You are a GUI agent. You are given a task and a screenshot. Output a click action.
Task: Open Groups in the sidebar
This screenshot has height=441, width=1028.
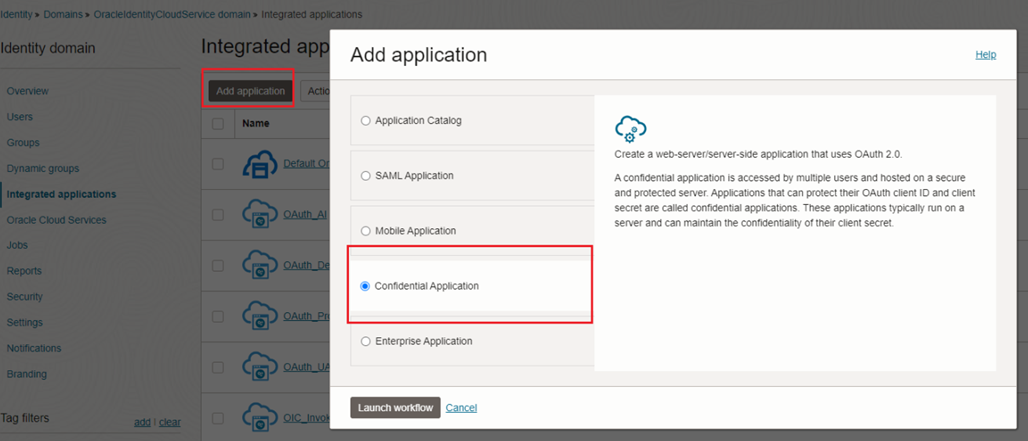pyautogui.click(x=23, y=142)
